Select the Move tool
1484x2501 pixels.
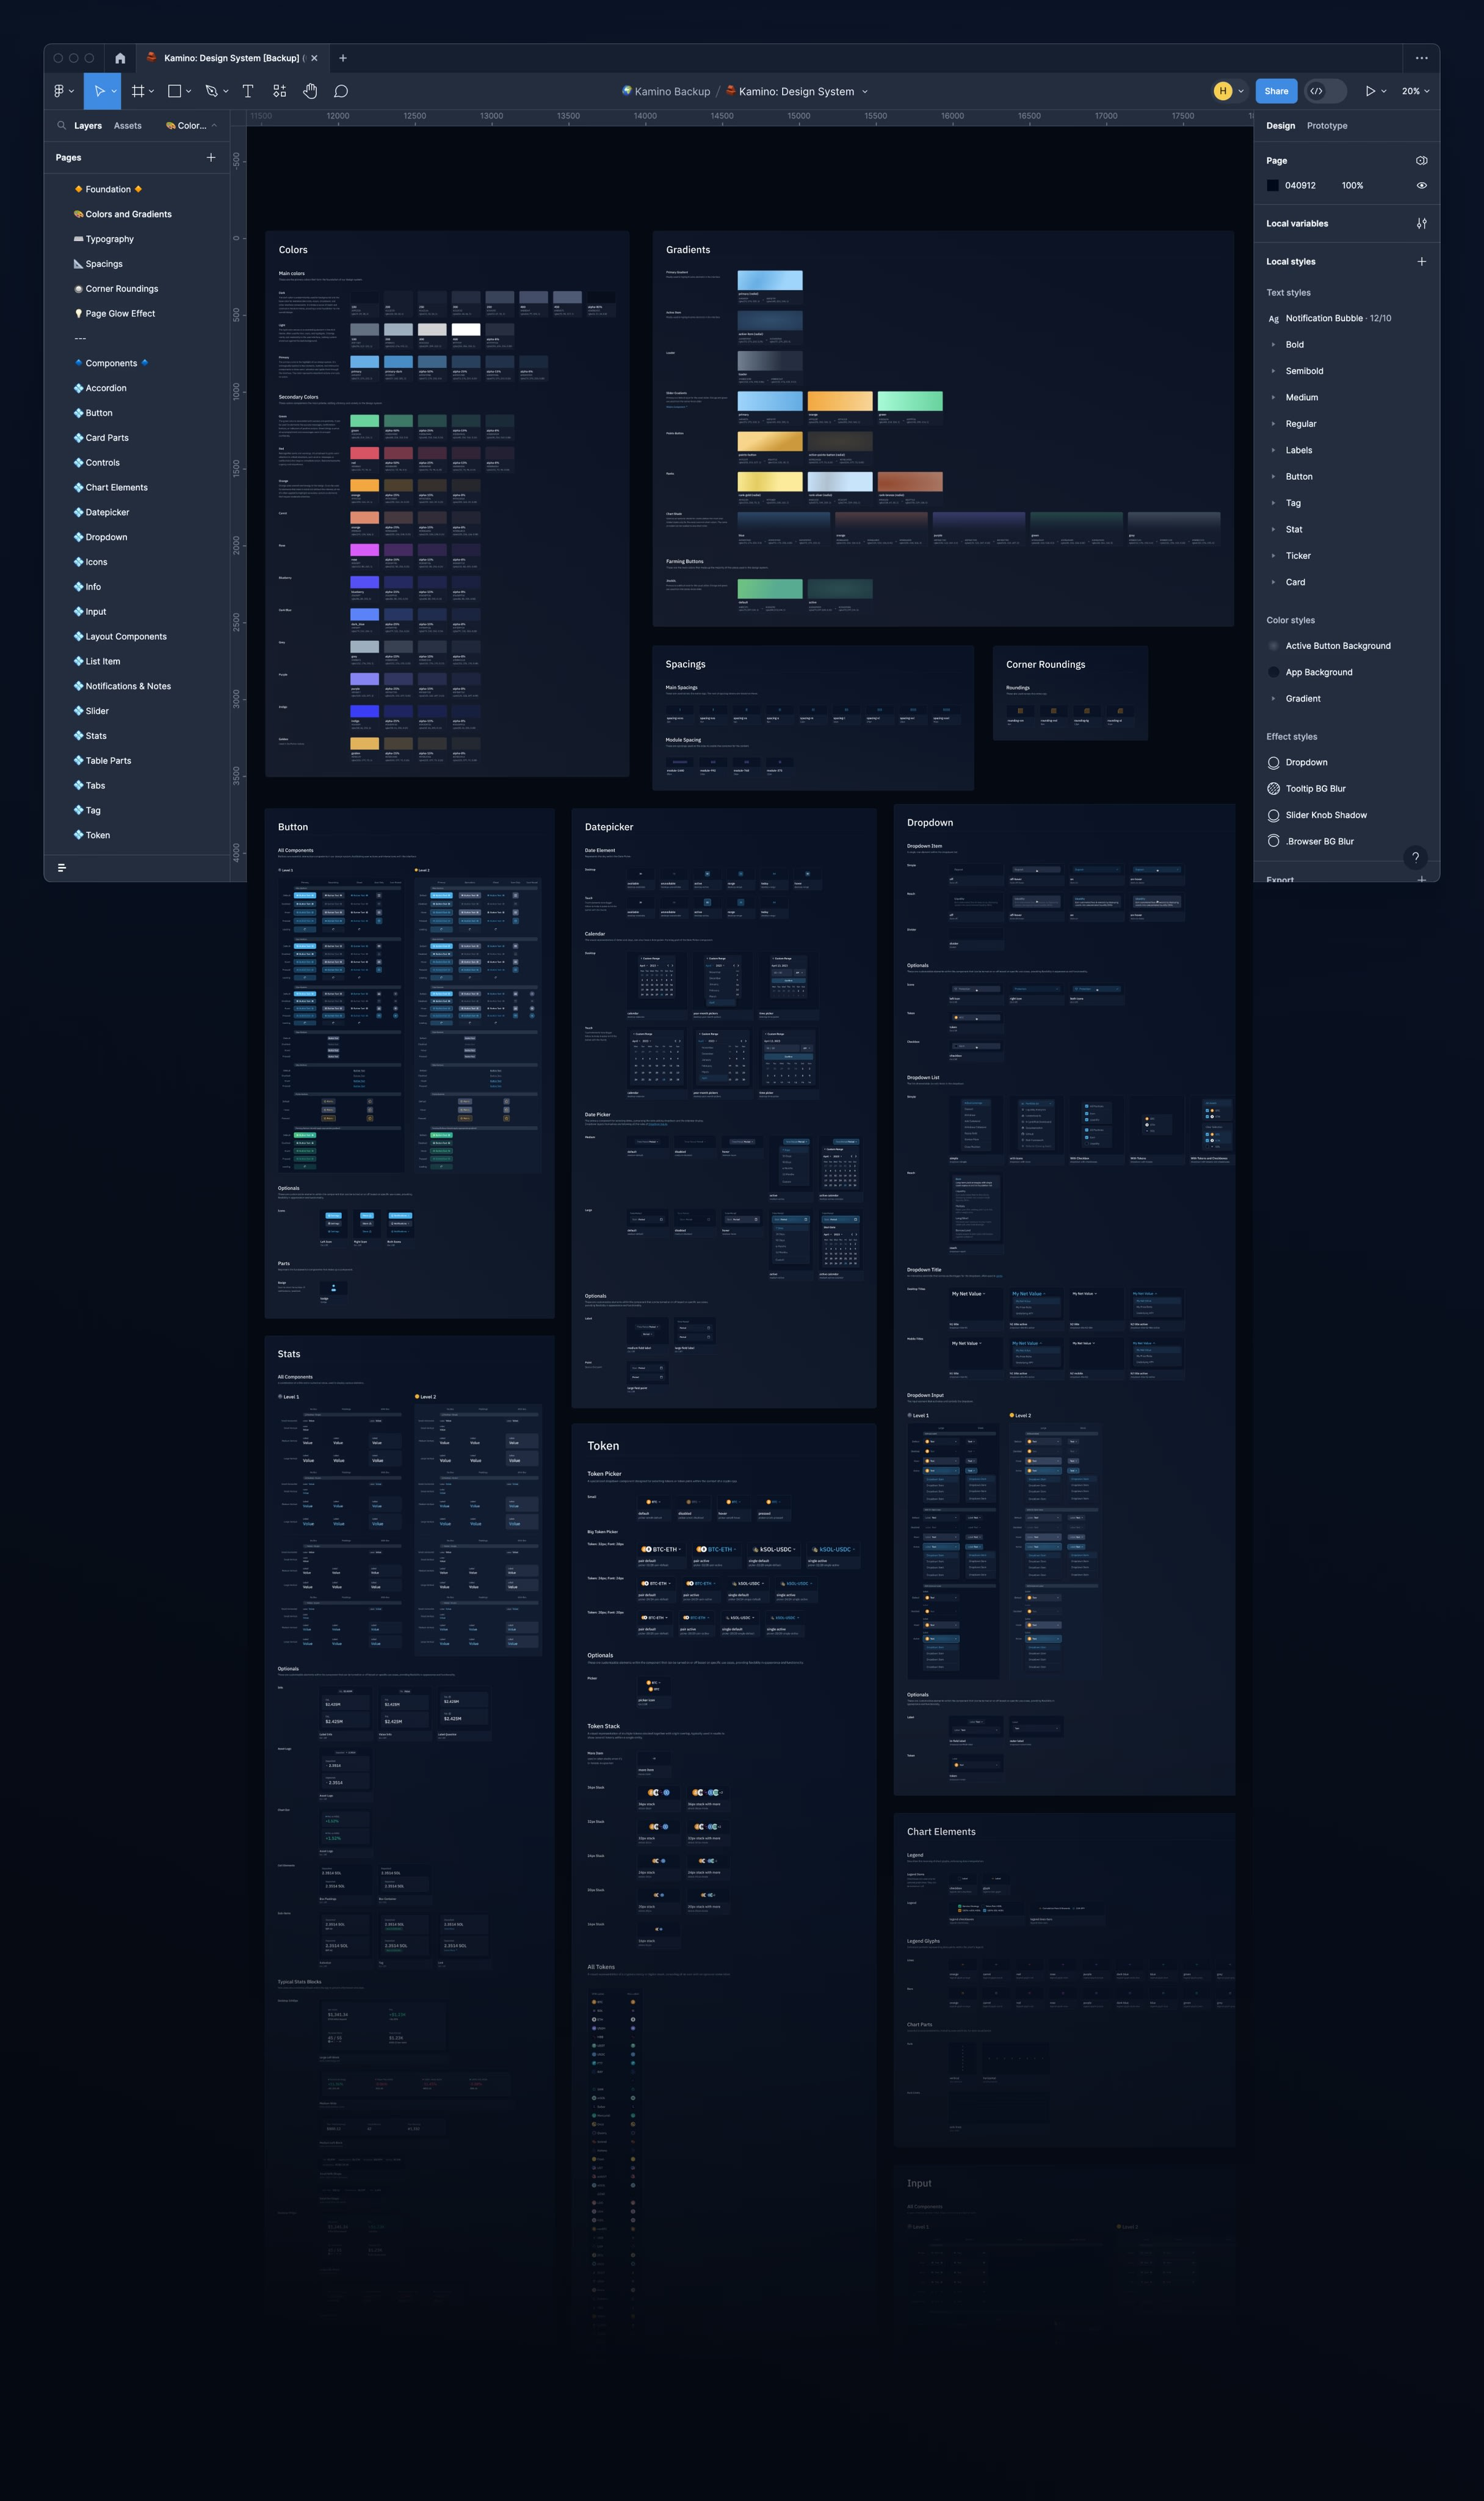point(99,91)
